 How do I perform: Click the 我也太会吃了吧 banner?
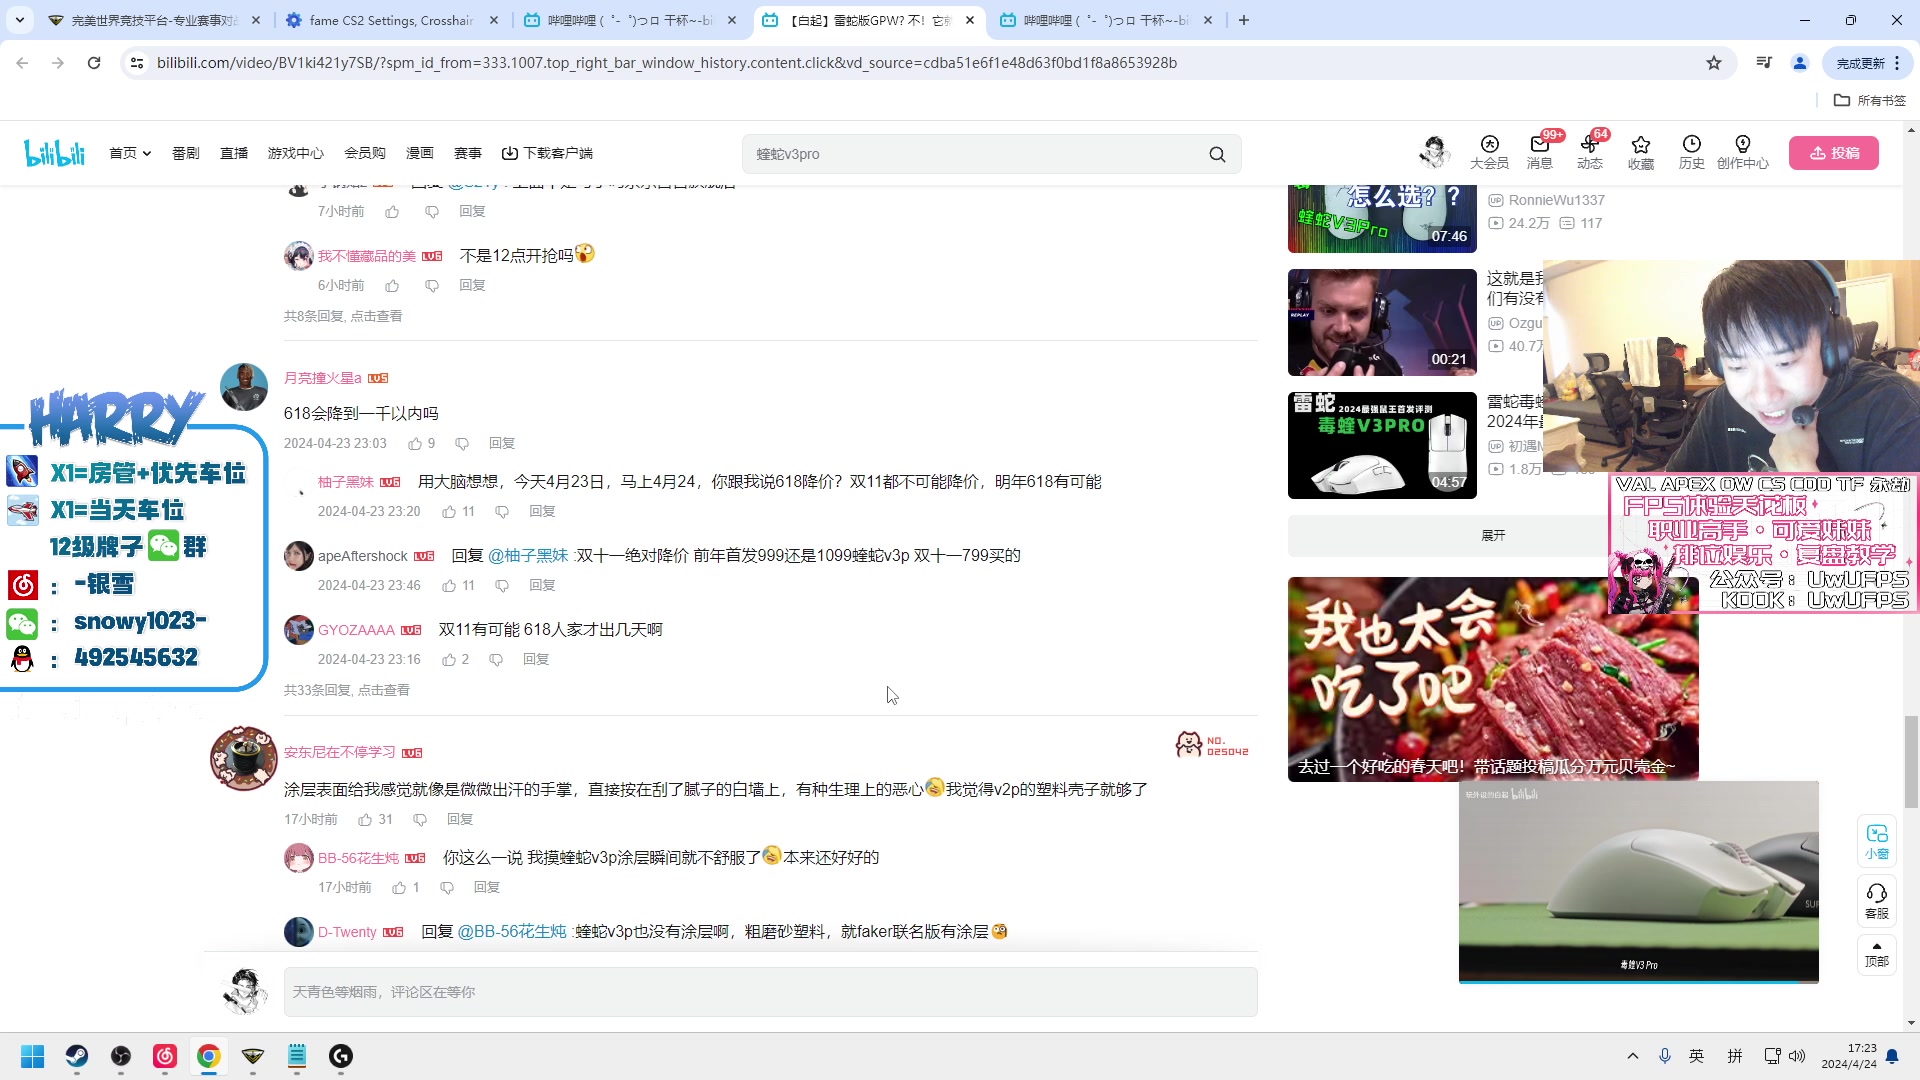tap(1493, 679)
